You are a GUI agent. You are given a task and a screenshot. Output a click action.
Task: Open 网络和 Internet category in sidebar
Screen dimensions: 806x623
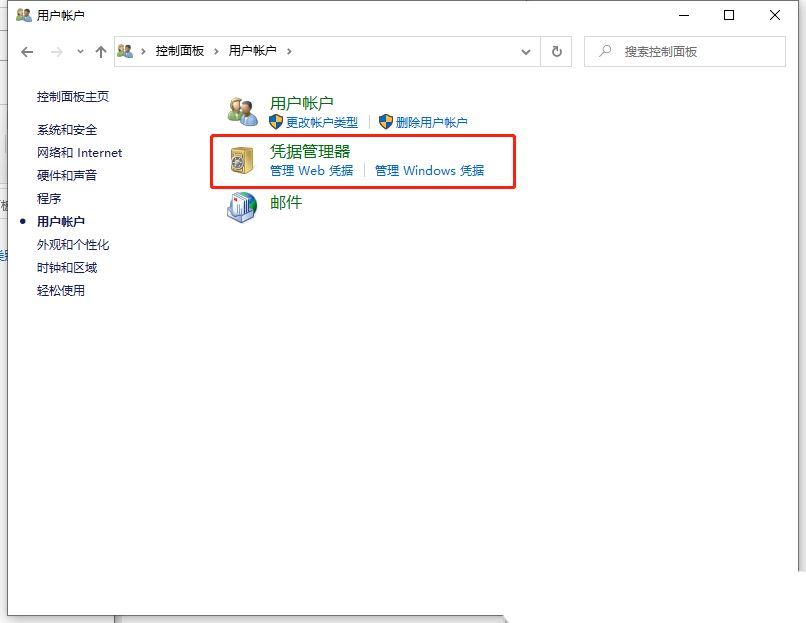tap(79, 153)
